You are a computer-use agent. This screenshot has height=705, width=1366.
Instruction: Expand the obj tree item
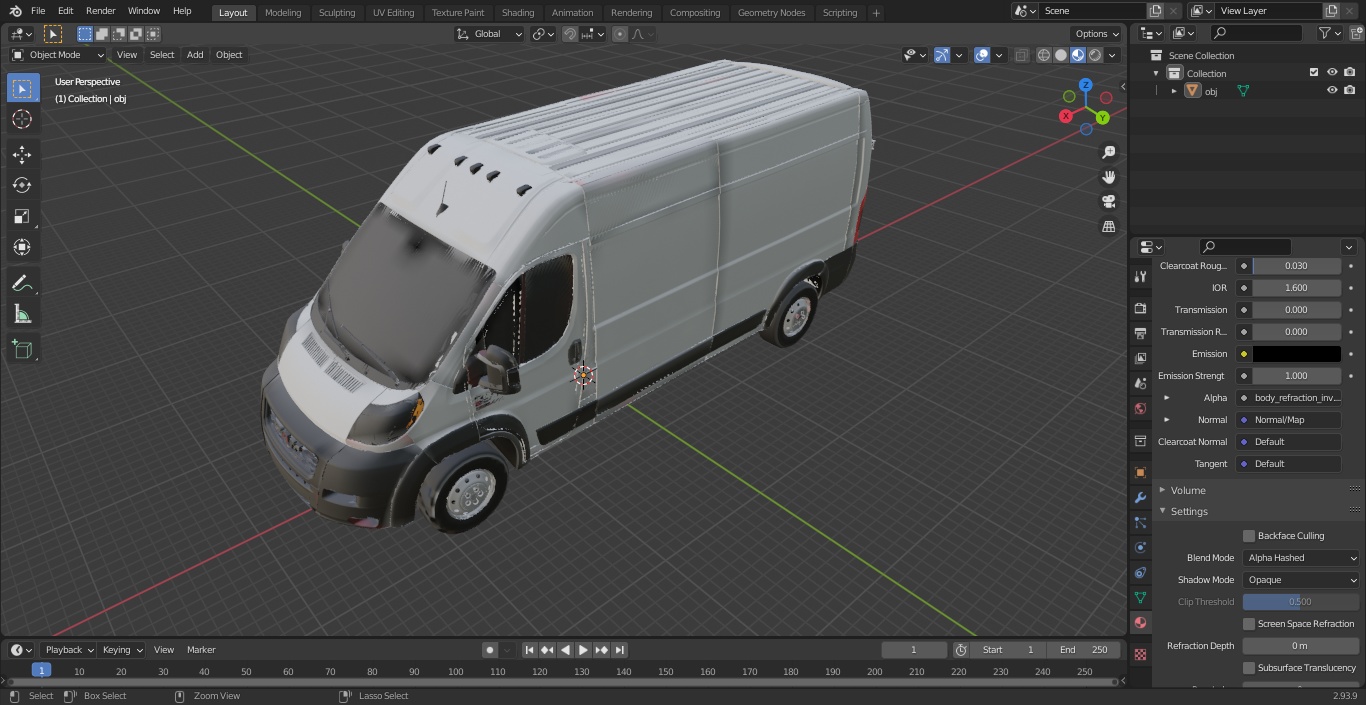1174,91
